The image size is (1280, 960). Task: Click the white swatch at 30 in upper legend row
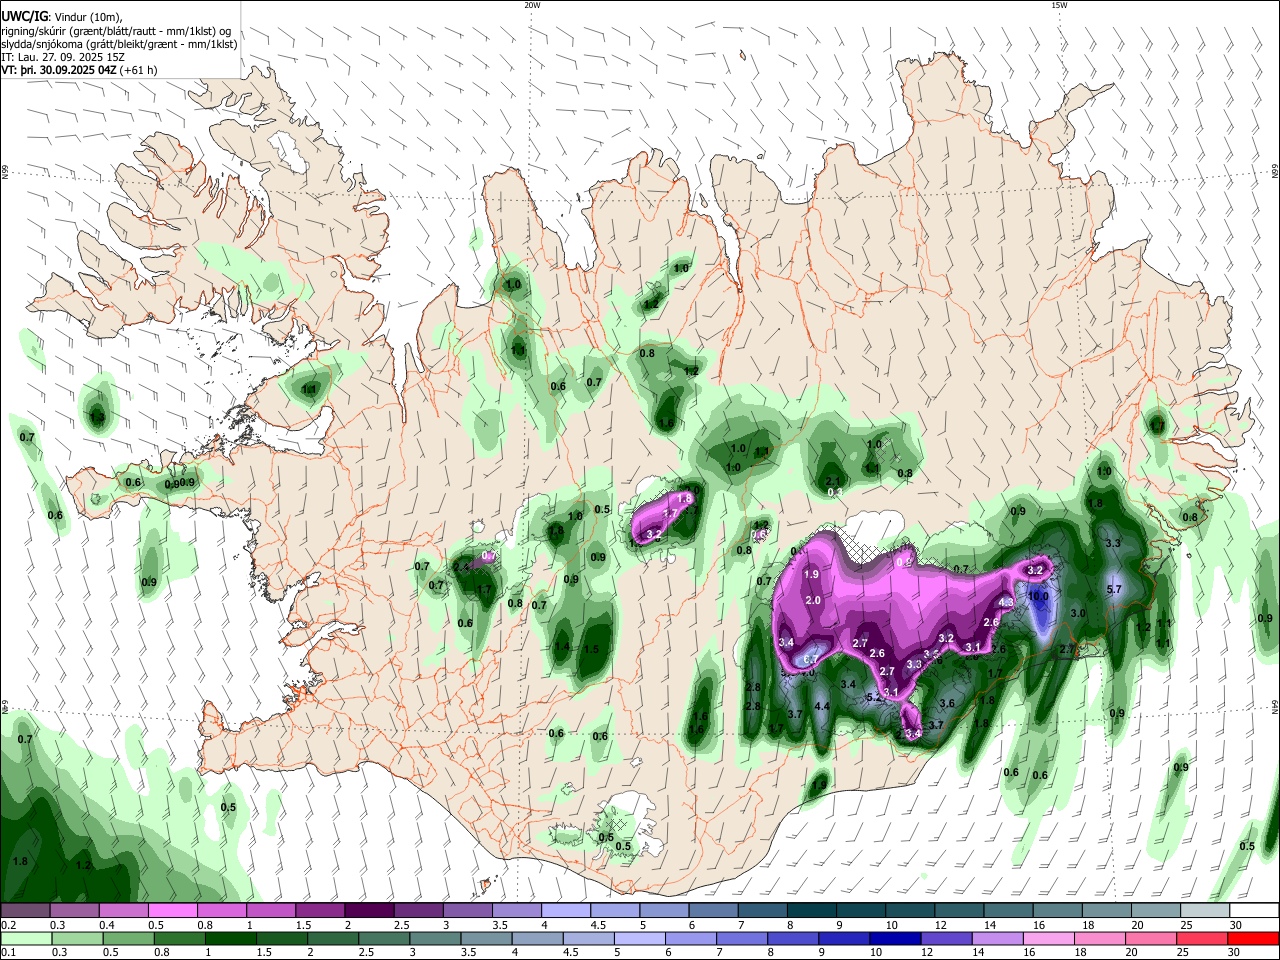[x=1253, y=911]
